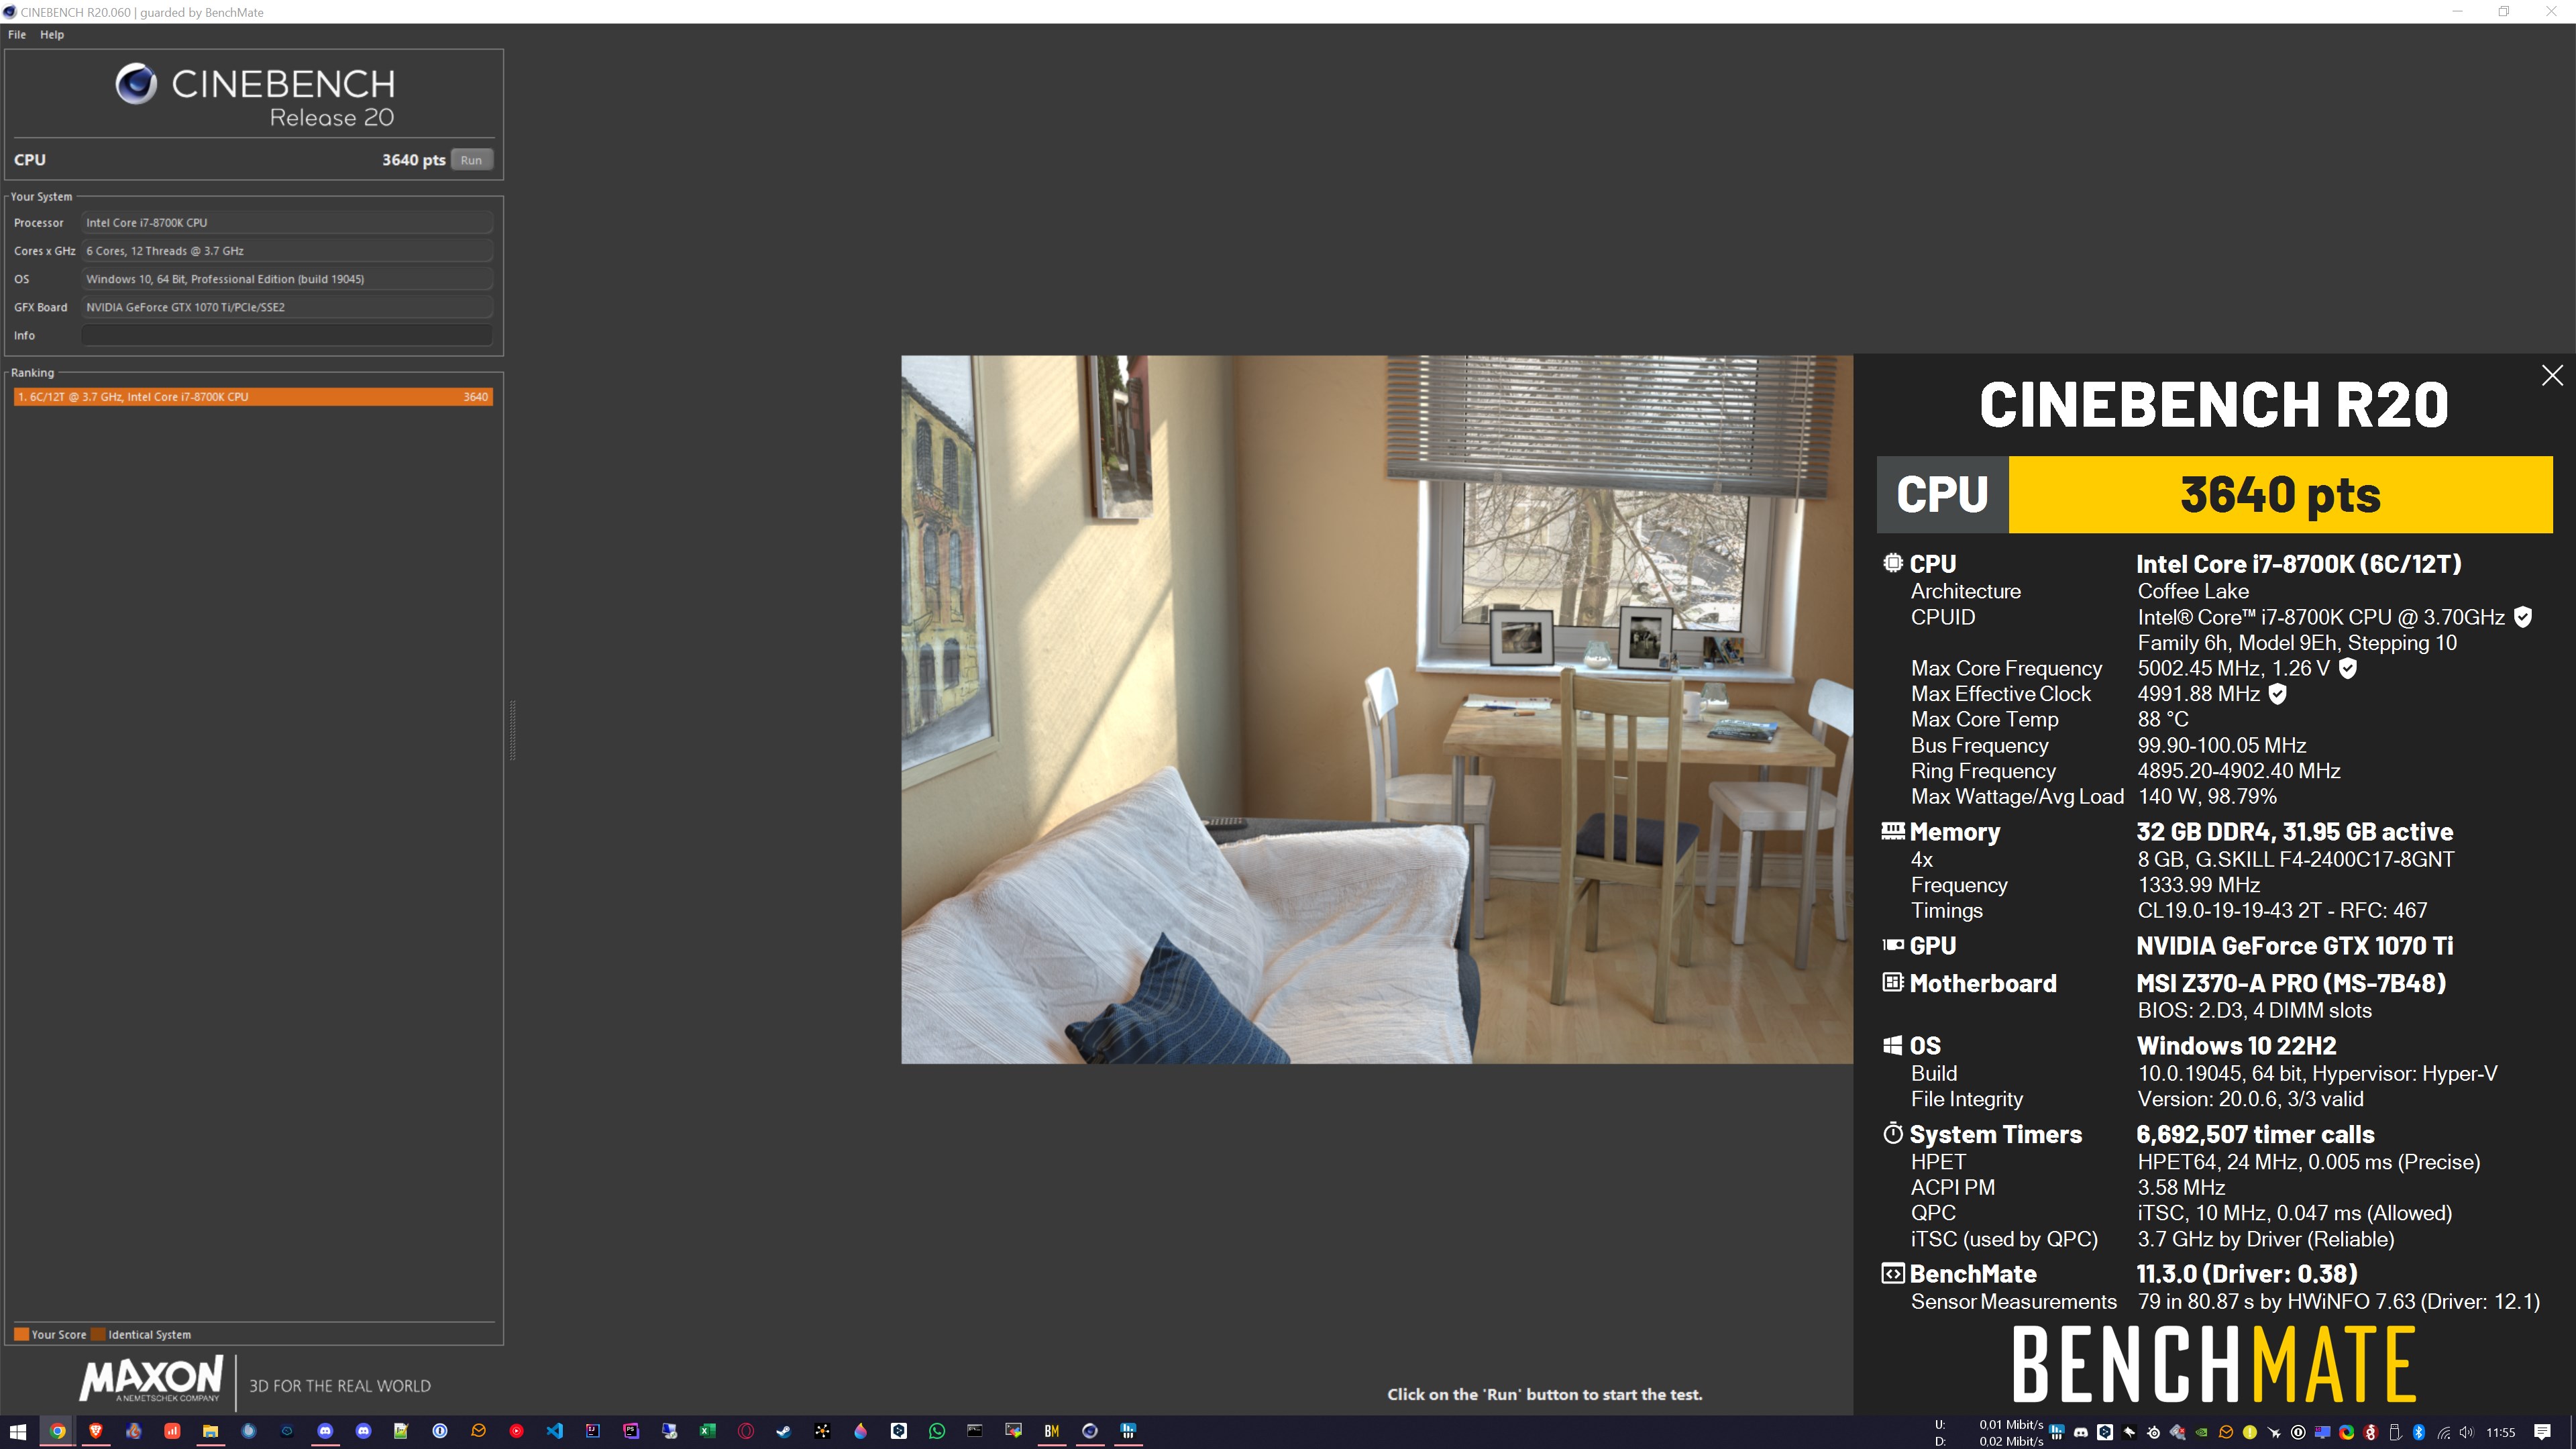Screen dimensions: 2576x1449
Task: Click the OS field showing Windows 10 build
Action: point(287,279)
